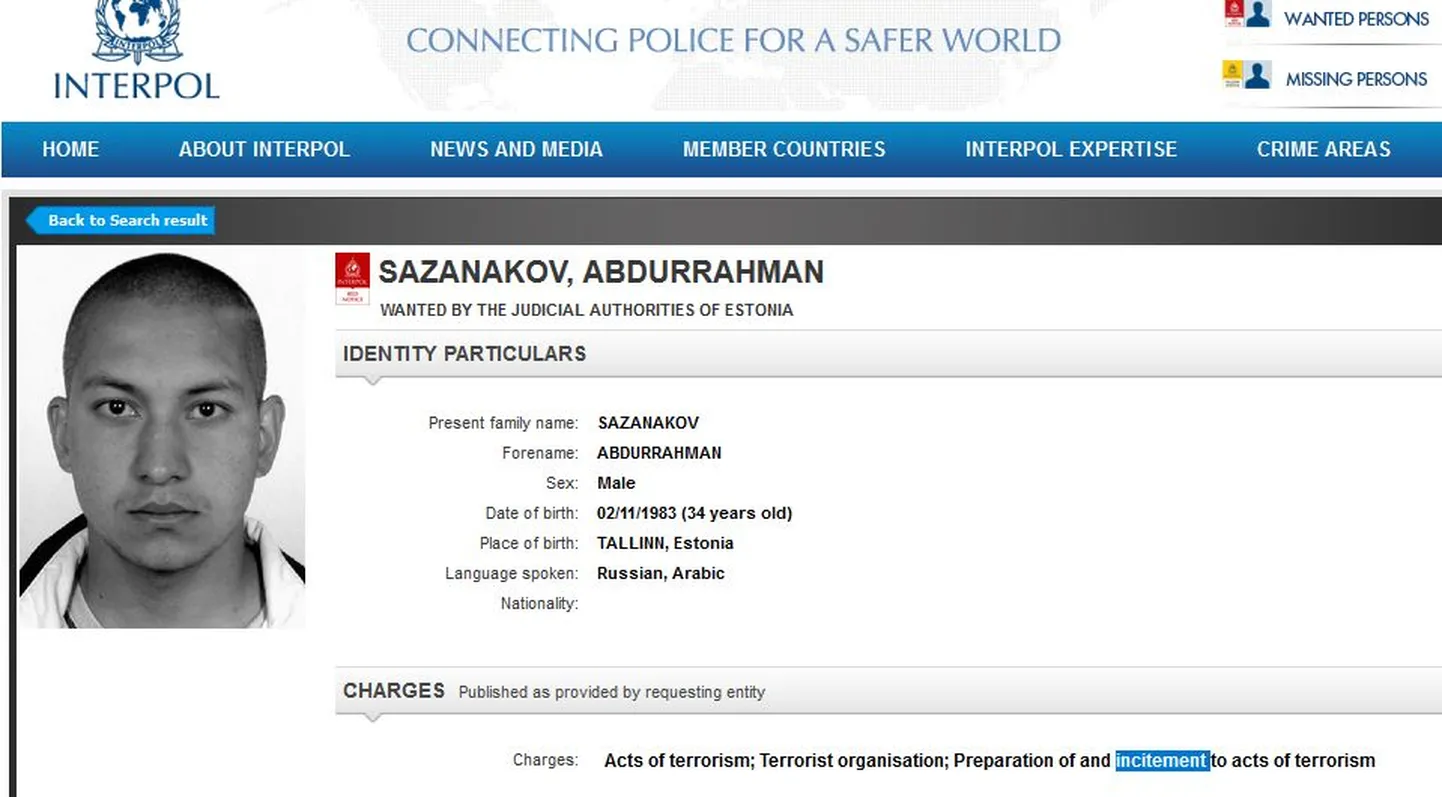Click the SAZANAKOV, ABDURRAHMAN name heading
Screen dimensions: 1442x797
point(601,272)
